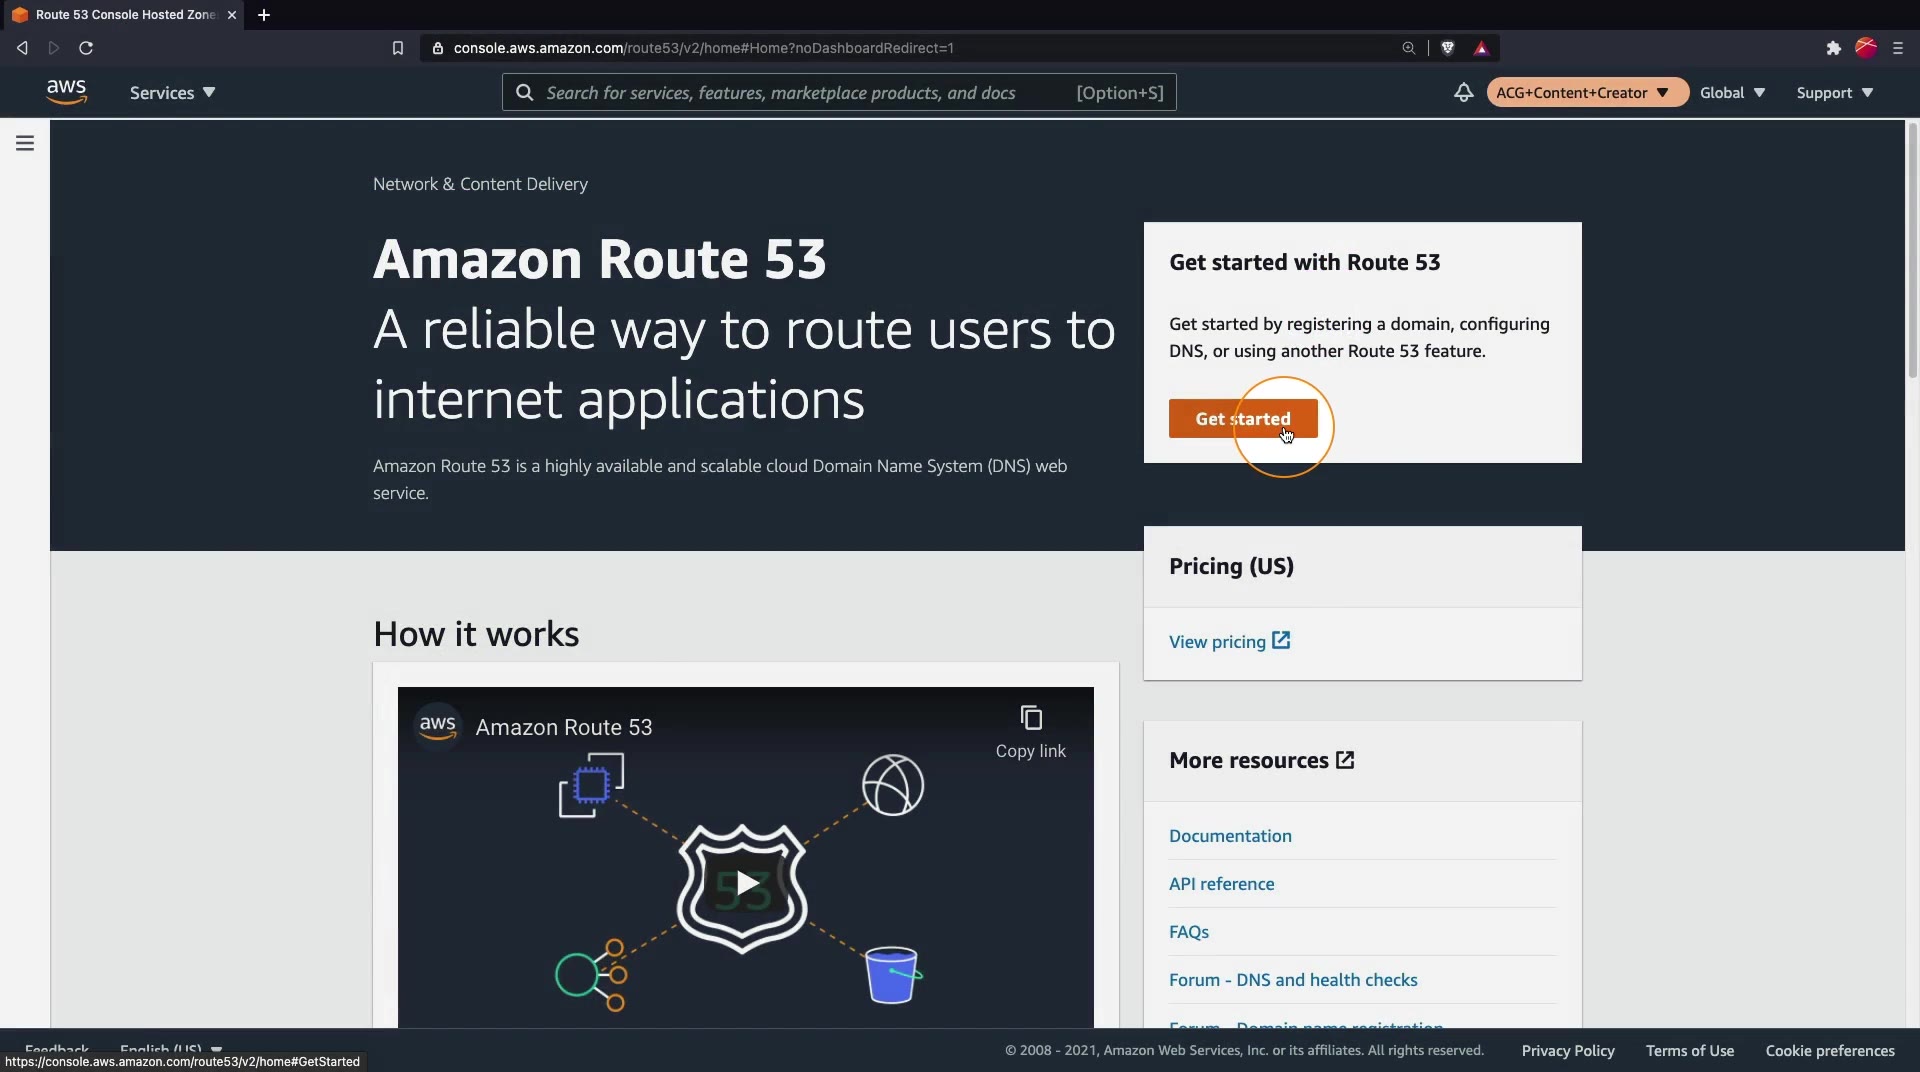Go forward in browser history
This screenshot has width=1920, height=1072.
pyautogui.click(x=54, y=48)
